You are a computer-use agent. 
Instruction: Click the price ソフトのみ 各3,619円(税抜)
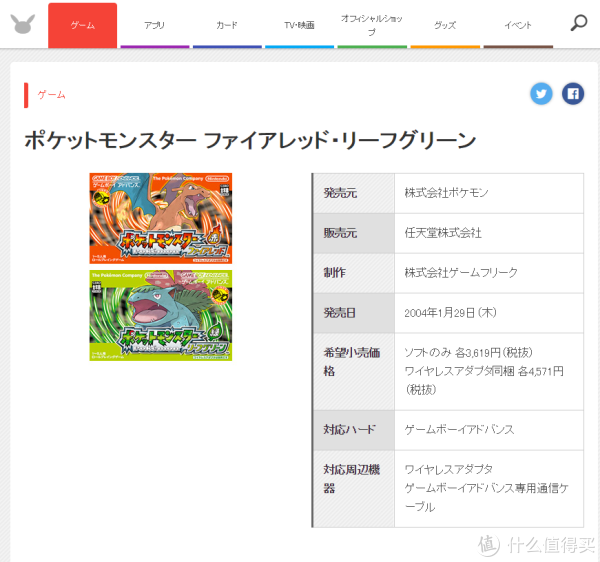468,352
